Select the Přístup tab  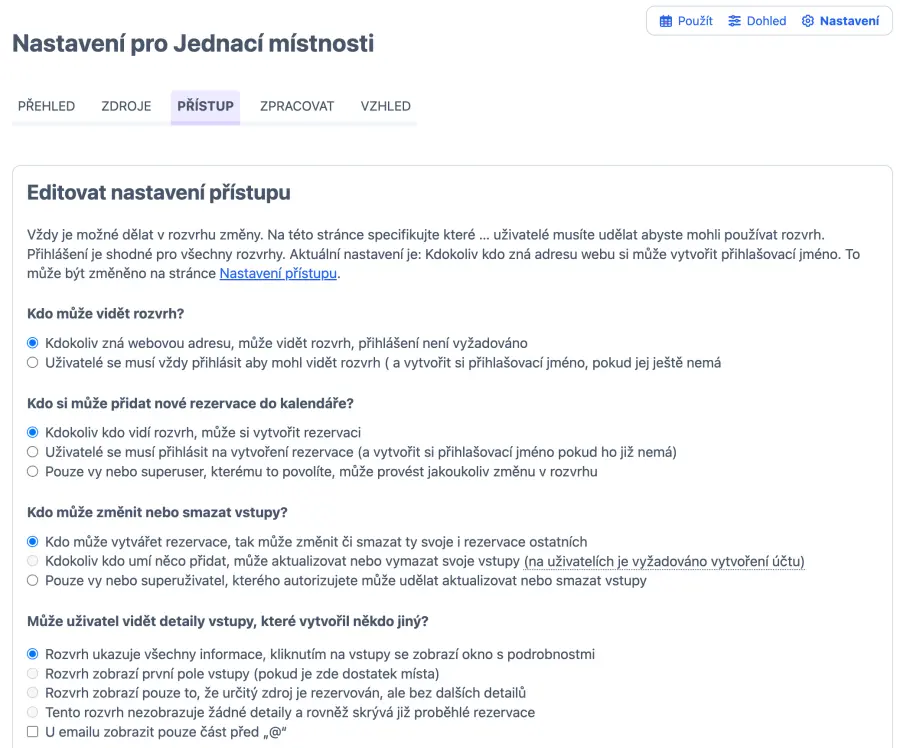(205, 106)
